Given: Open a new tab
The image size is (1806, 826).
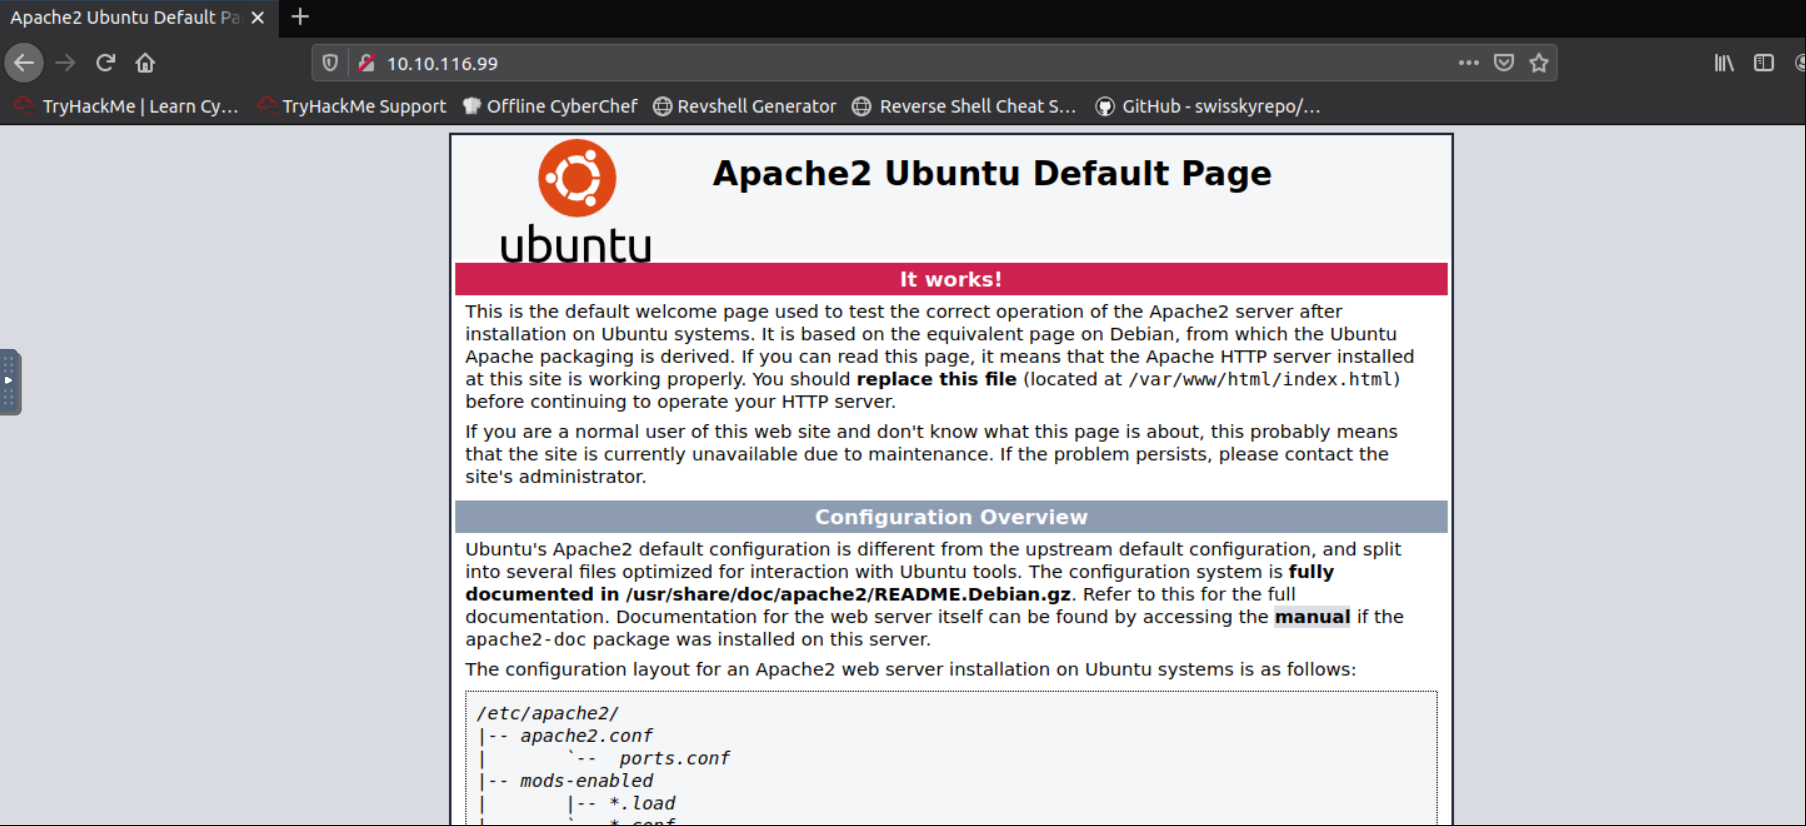Looking at the screenshot, I should pyautogui.click(x=300, y=17).
